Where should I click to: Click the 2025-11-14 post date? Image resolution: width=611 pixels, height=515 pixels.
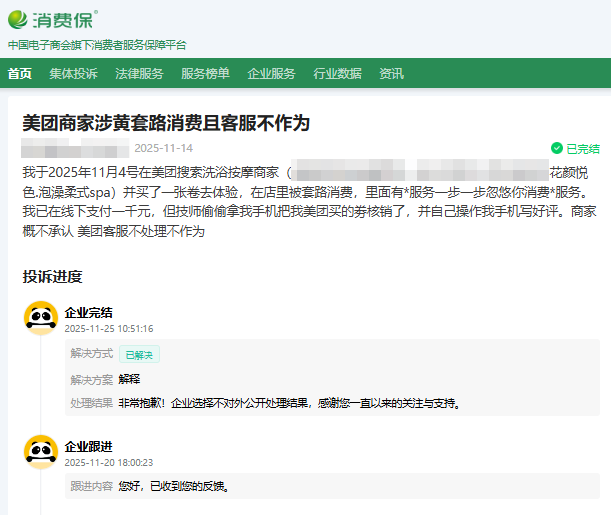[x=171, y=148]
